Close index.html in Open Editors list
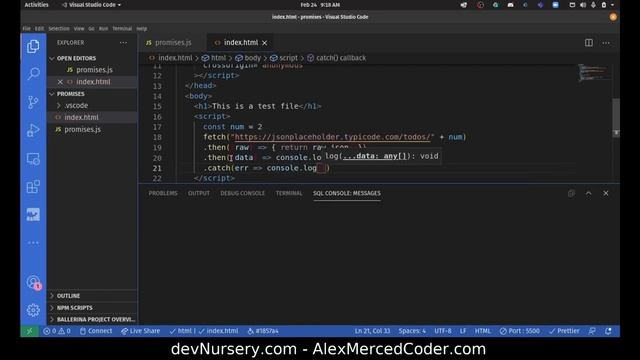Image resolution: width=640 pixels, height=360 pixels. point(60,82)
